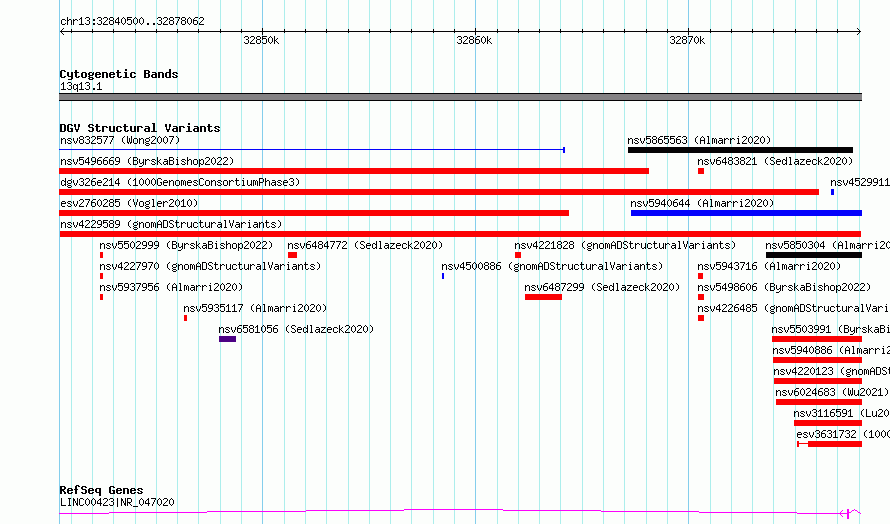Click the gray 13q13.1 cytogenetic band bar
The width and height of the screenshot is (890, 524).
click(460, 97)
